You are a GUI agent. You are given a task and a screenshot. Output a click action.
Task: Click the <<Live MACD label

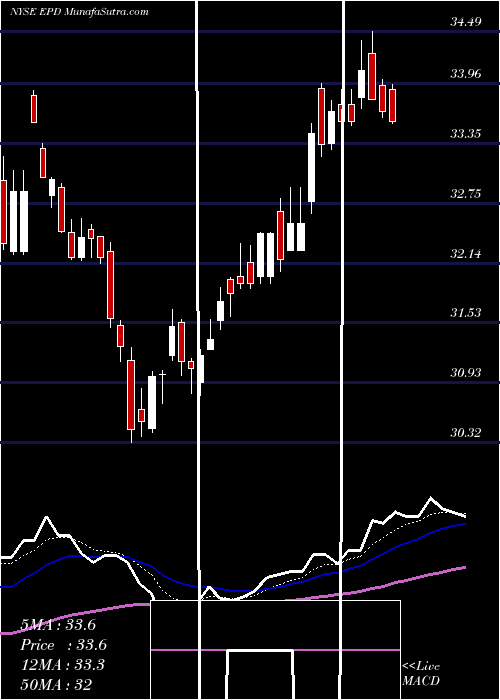[x=421, y=674]
